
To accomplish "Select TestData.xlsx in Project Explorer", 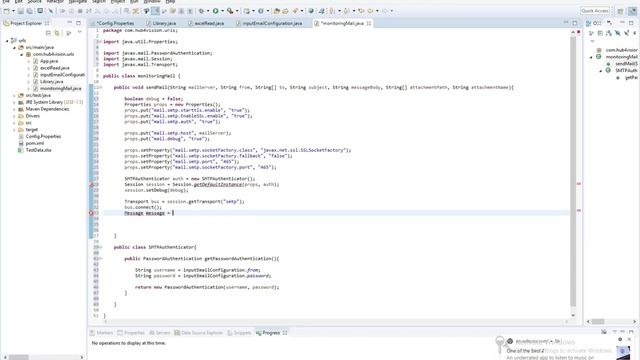I will (x=38, y=150).
